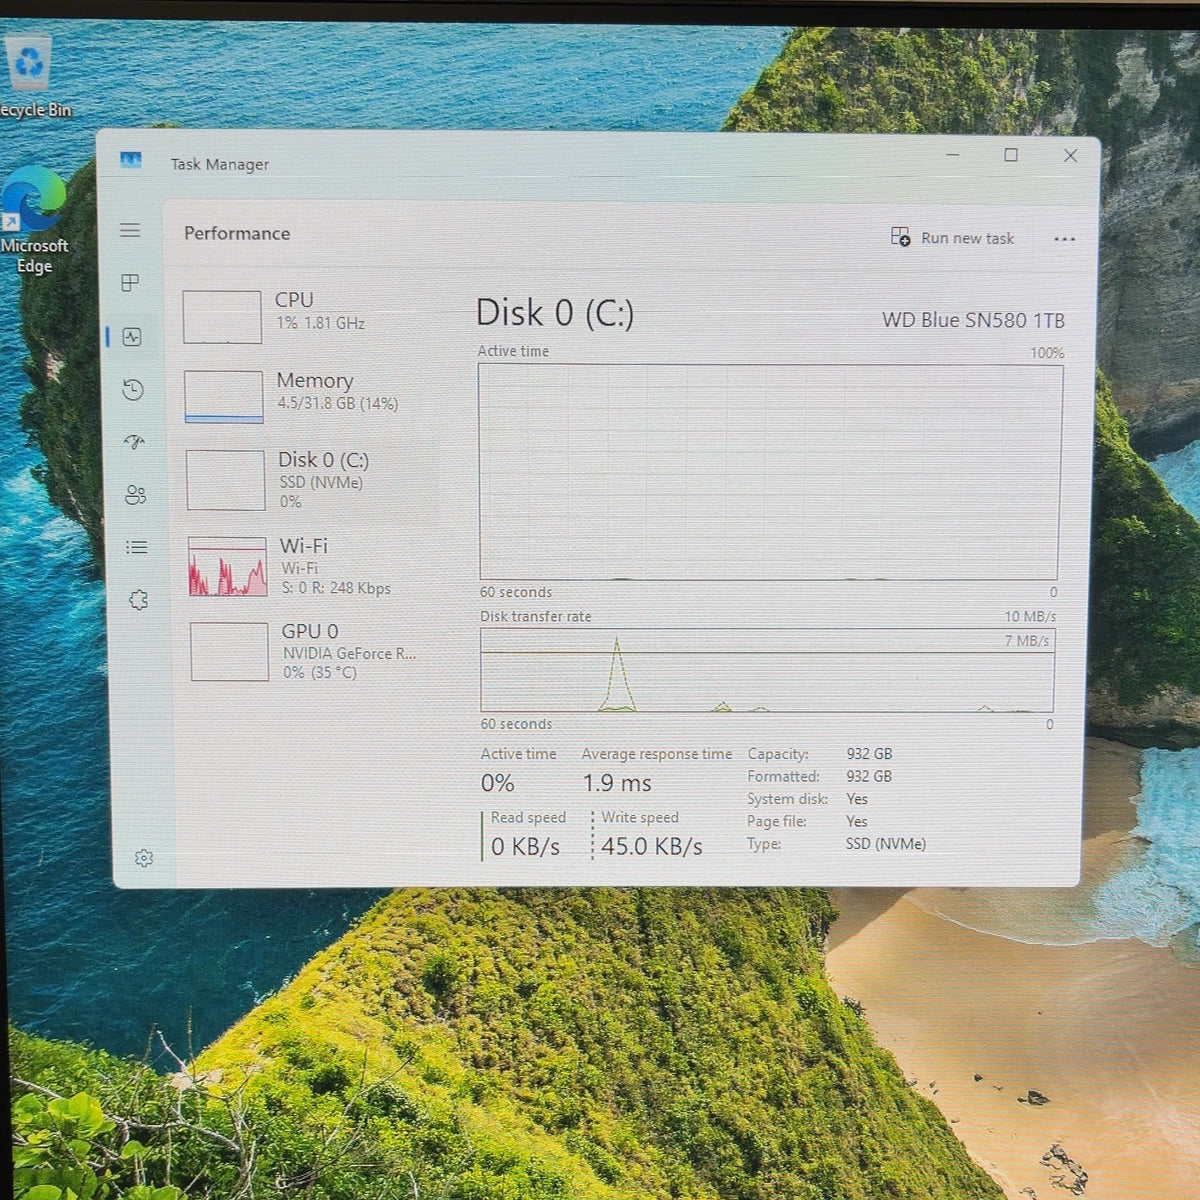The width and height of the screenshot is (1200, 1200).
Task: Click the Disk 0 (C:) heading
Action: pyautogui.click(x=555, y=313)
